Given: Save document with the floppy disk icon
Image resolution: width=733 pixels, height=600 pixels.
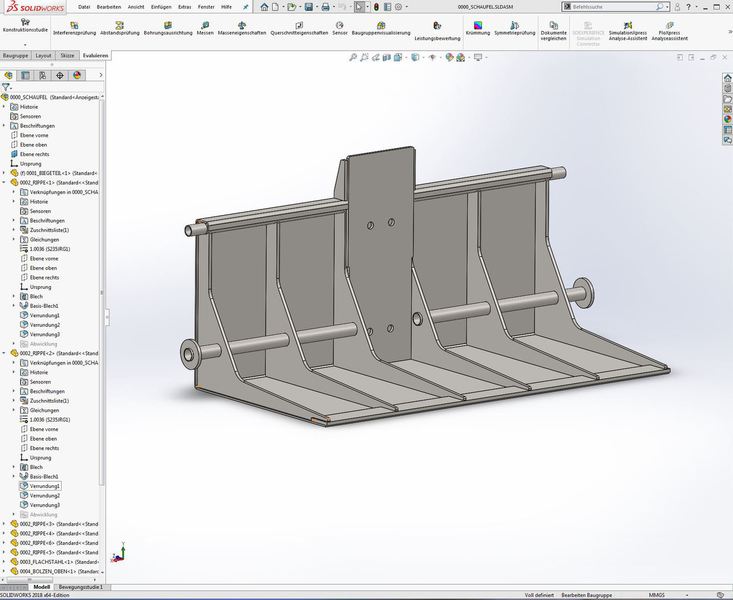Looking at the screenshot, I should pos(309,7).
